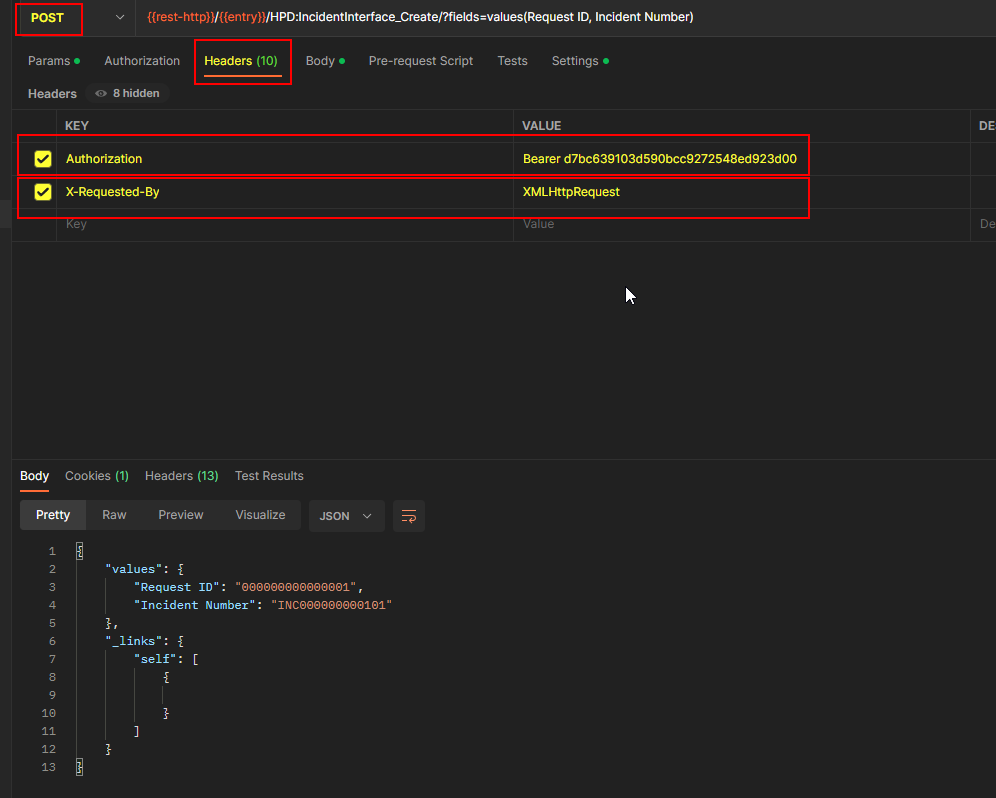
Task: Click the empty Key field to add a header
Action: point(200,223)
